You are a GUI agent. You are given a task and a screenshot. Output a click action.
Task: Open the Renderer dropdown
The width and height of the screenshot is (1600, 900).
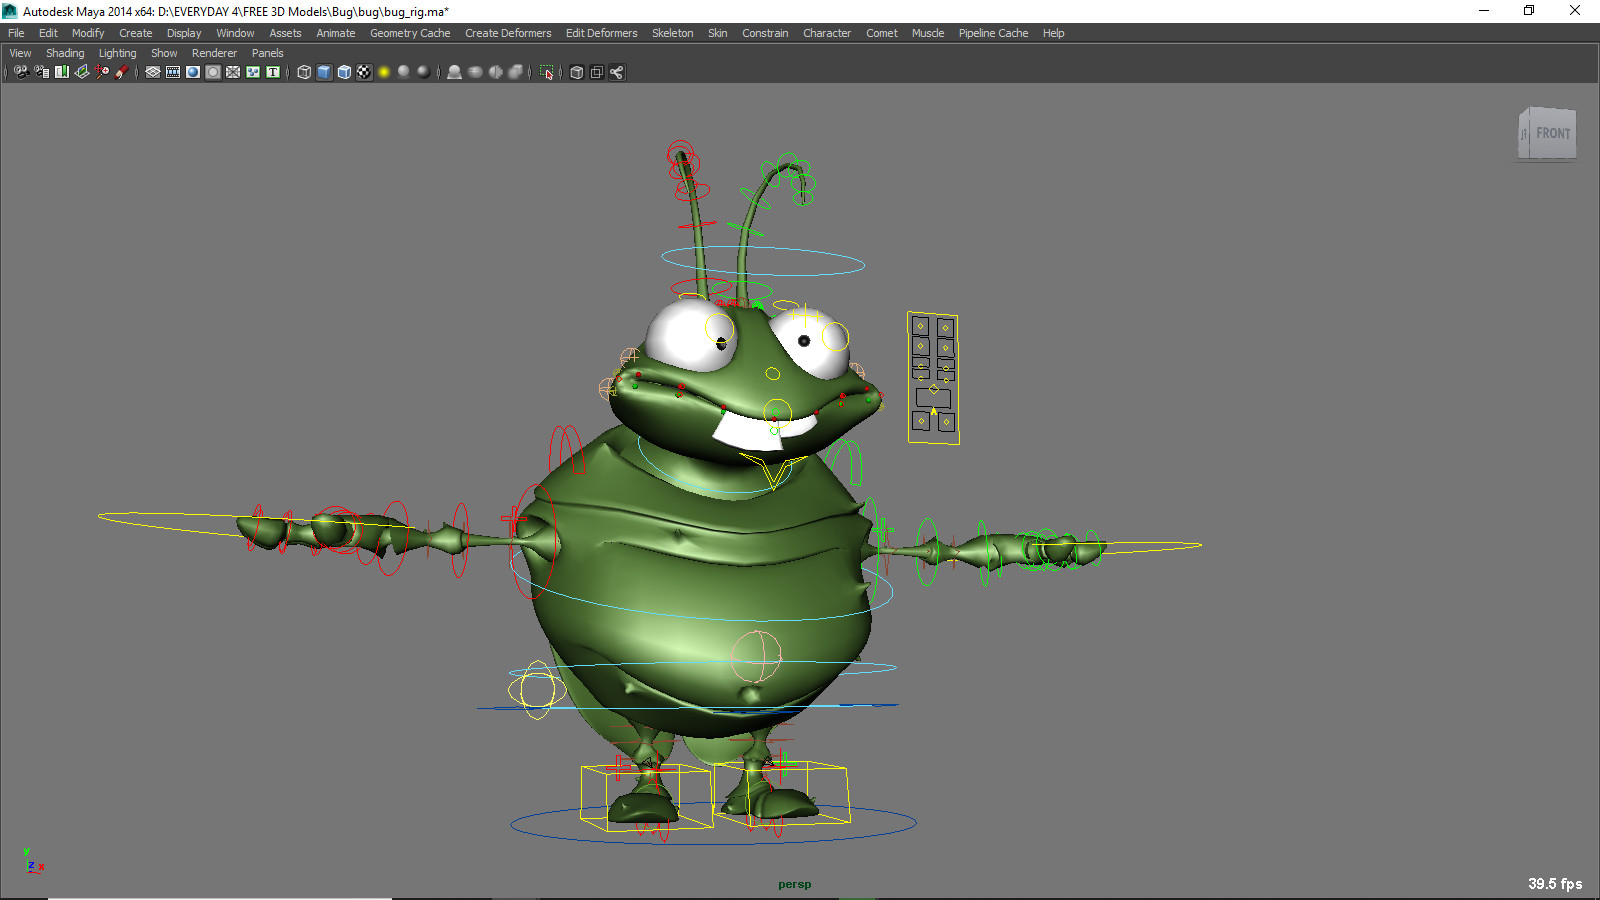[x=214, y=52]
